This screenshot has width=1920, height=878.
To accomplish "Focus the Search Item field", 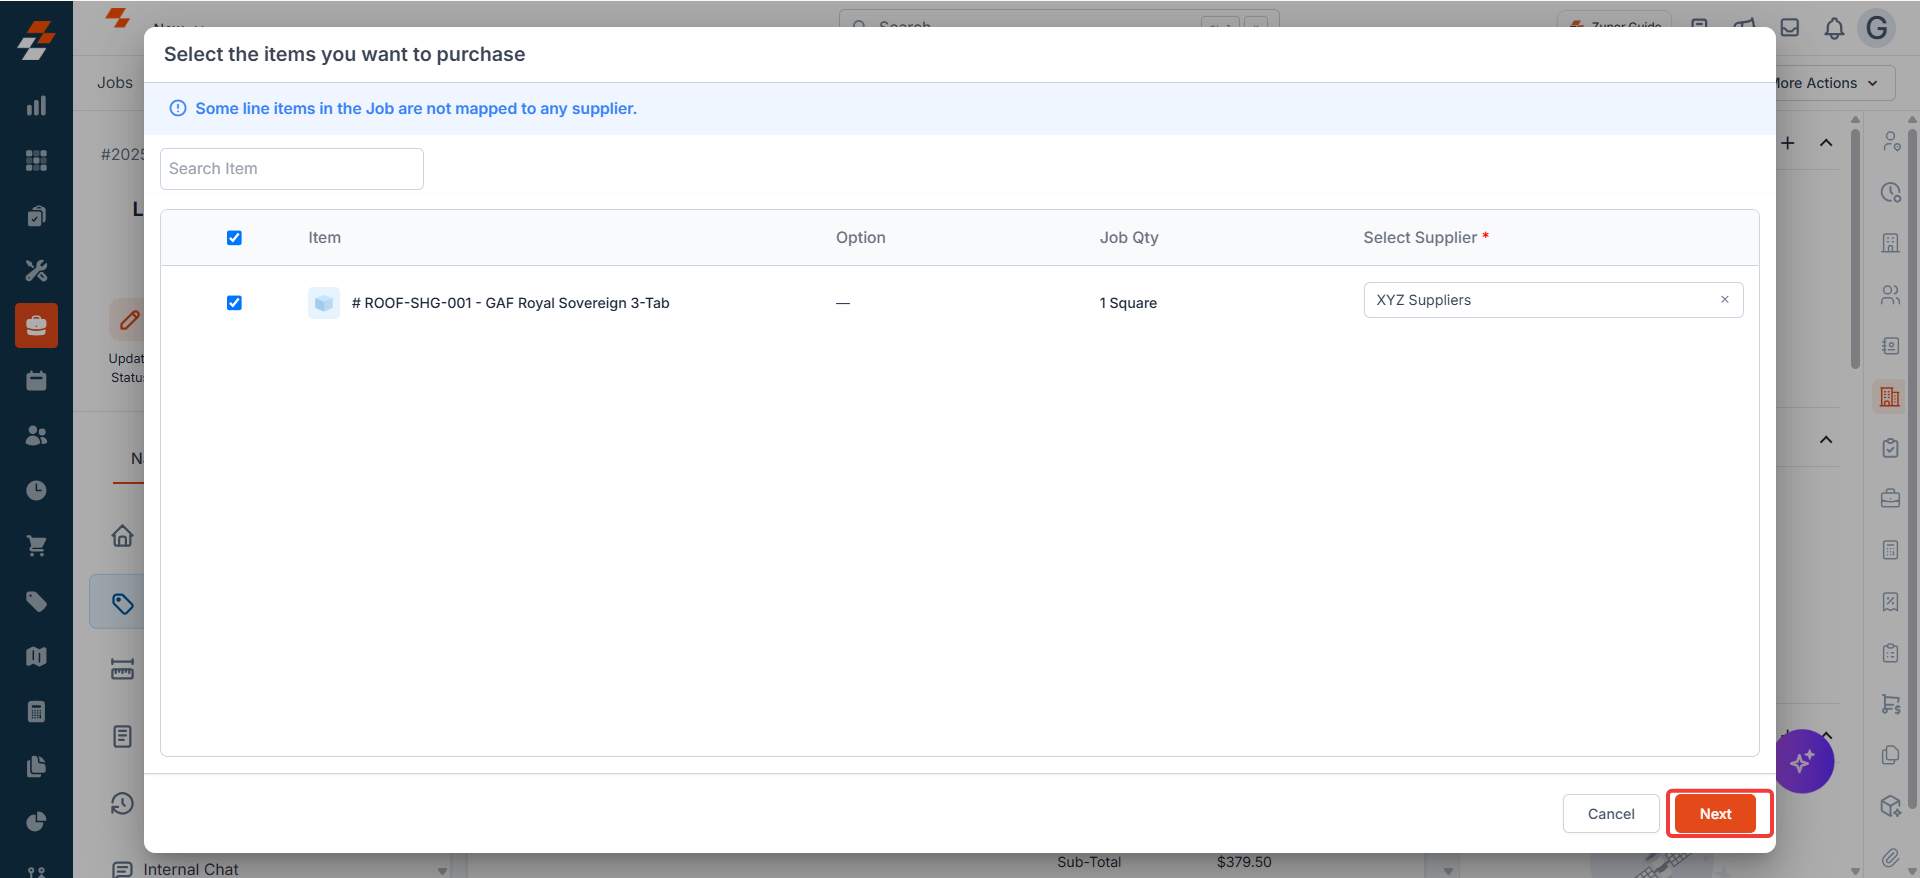I will (292, 169).
